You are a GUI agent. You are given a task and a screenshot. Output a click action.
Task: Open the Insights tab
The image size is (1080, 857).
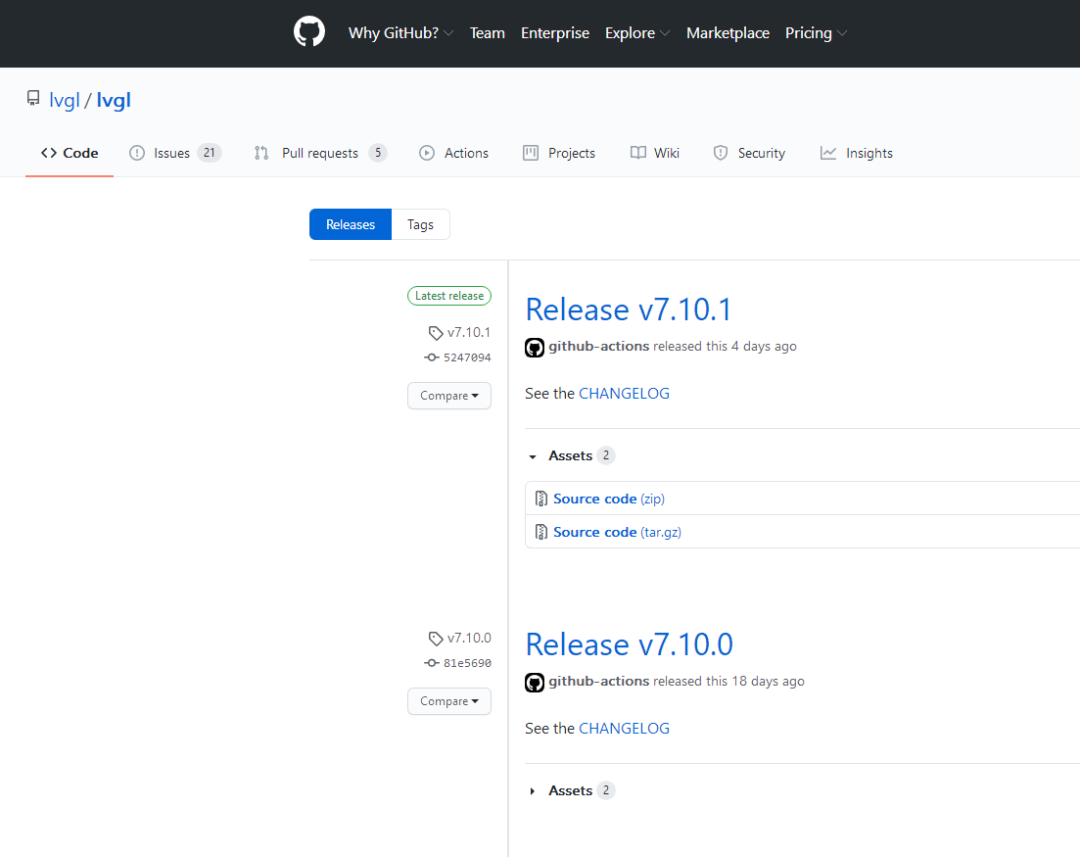[857, 153]
